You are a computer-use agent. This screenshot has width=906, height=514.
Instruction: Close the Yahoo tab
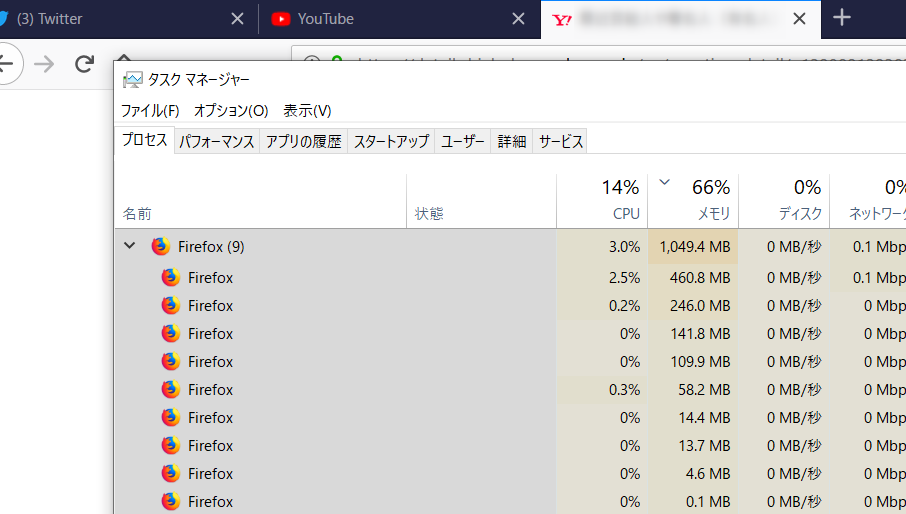(x=799, y=19)
